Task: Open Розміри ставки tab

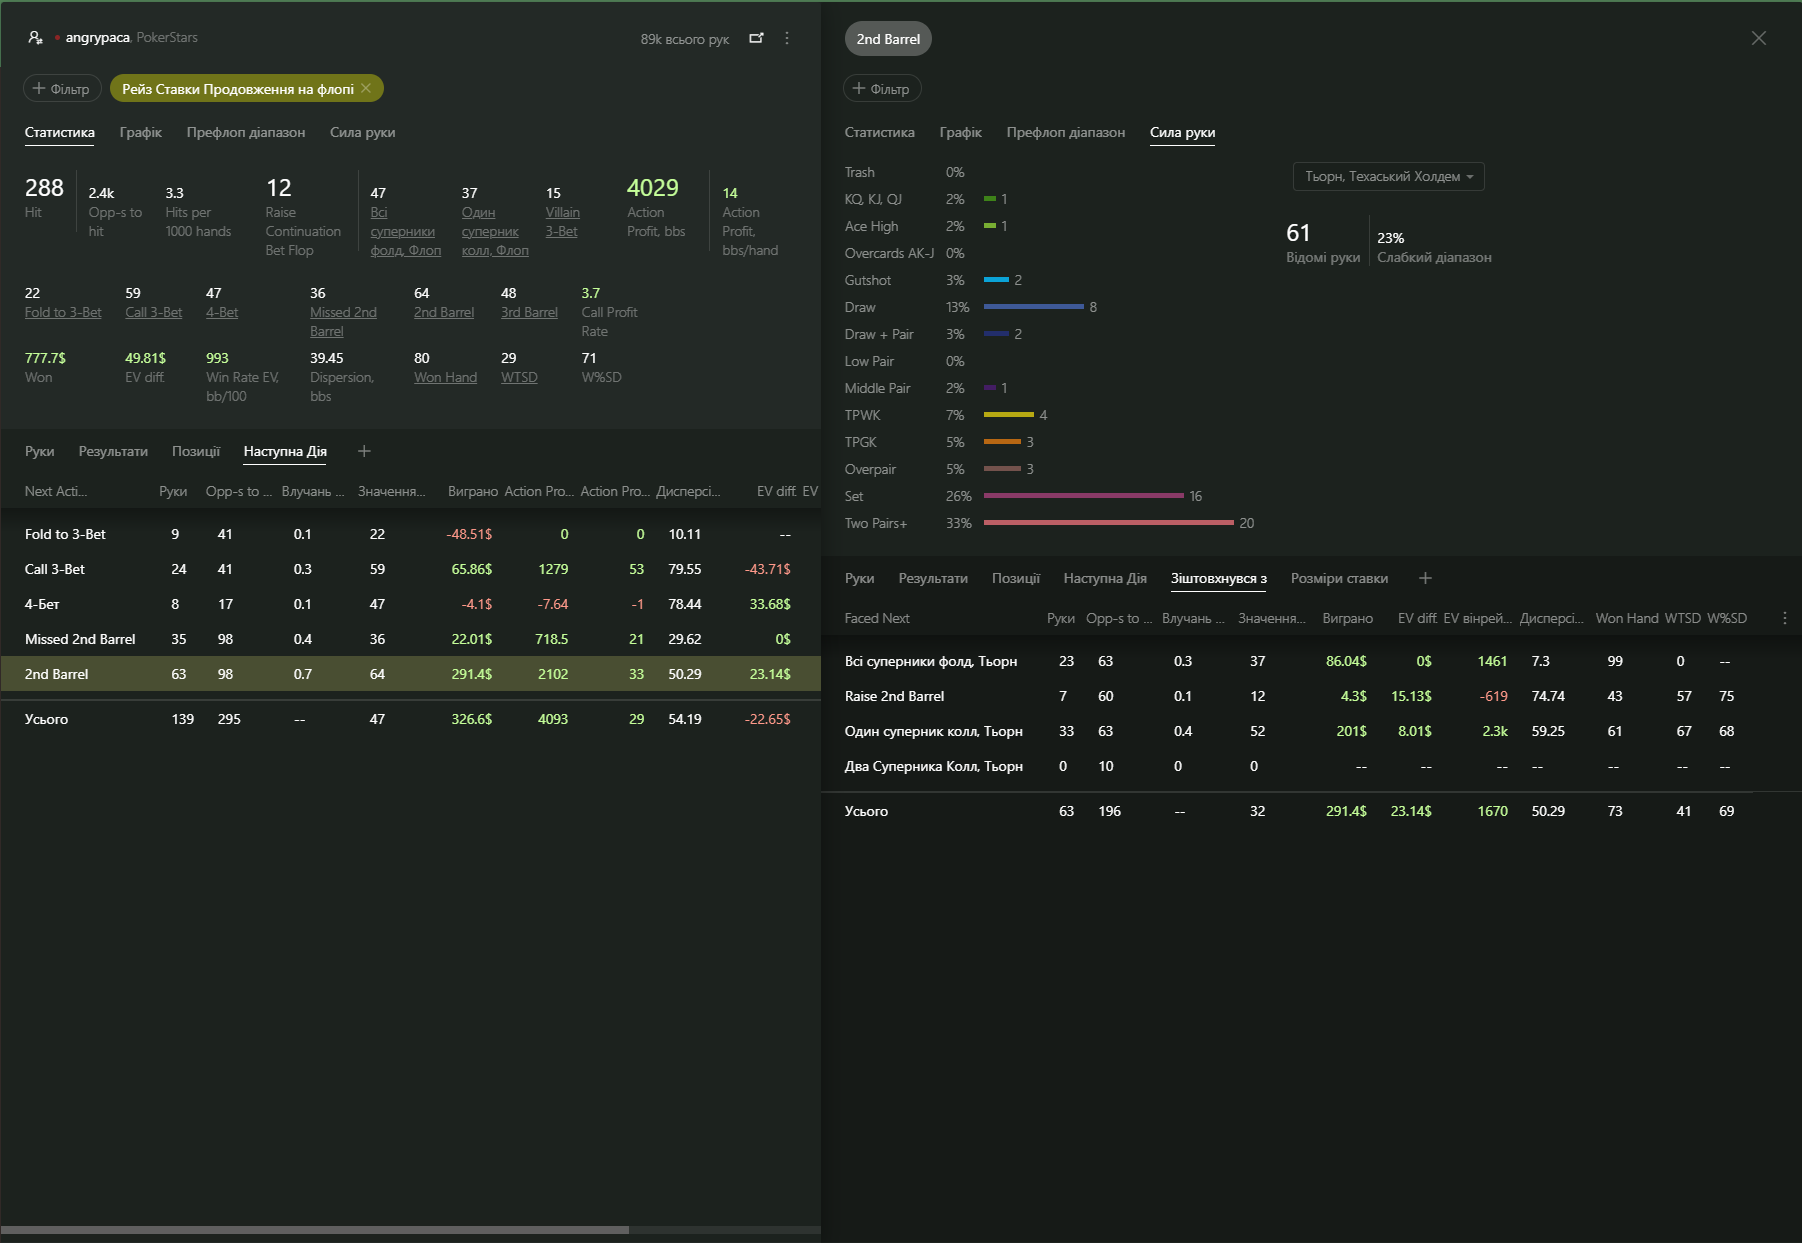Action: [1339, 578]
